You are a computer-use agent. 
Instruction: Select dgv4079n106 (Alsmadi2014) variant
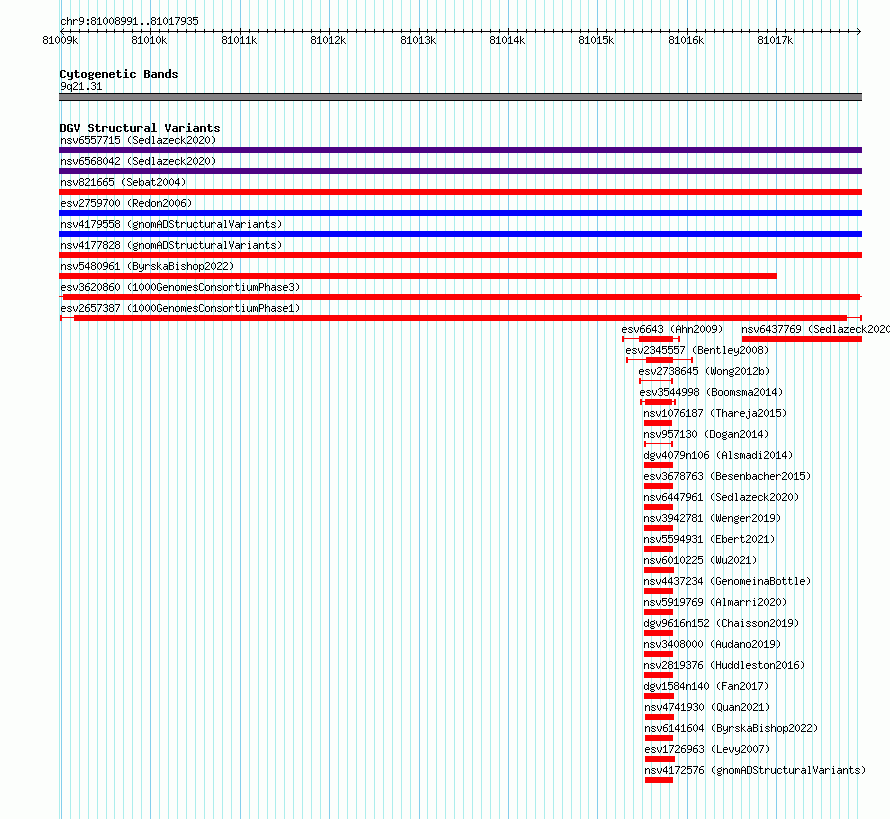[718, 455]
